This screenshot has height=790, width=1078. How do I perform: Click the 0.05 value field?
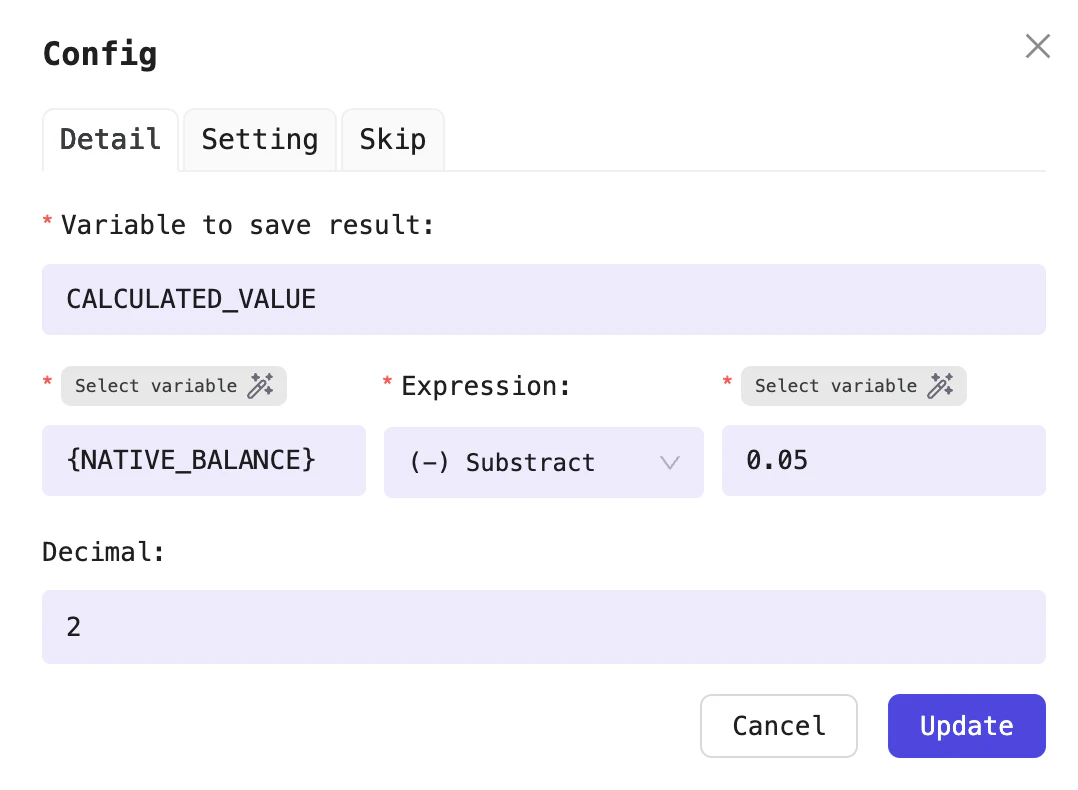[884, 460]
